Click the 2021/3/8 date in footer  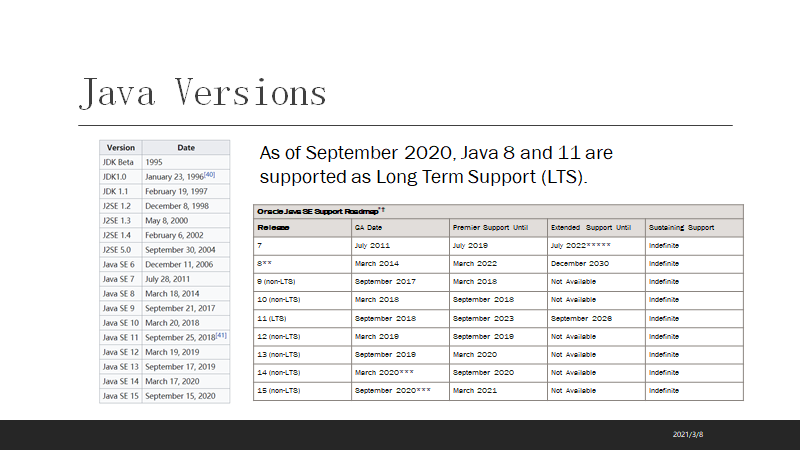click(x=688, y=435)
